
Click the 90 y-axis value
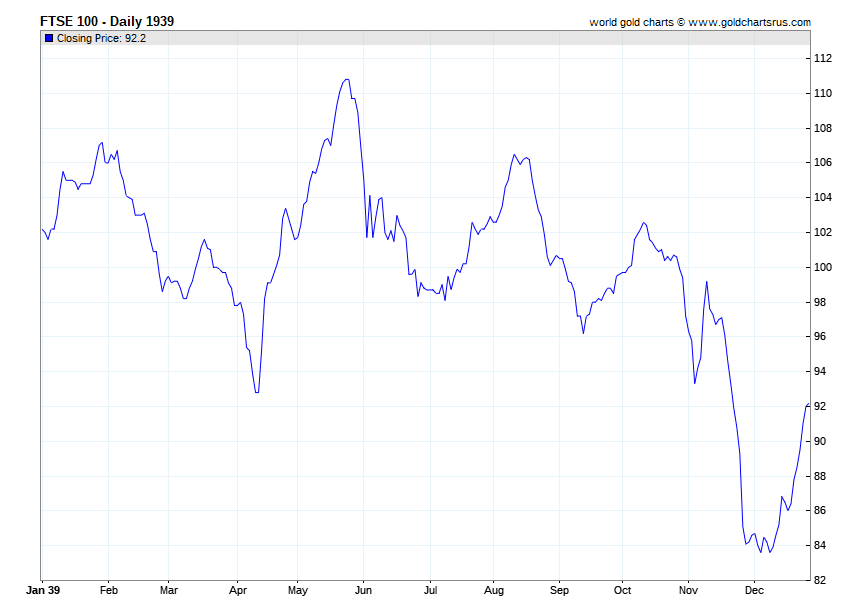[x=820, y=441]
